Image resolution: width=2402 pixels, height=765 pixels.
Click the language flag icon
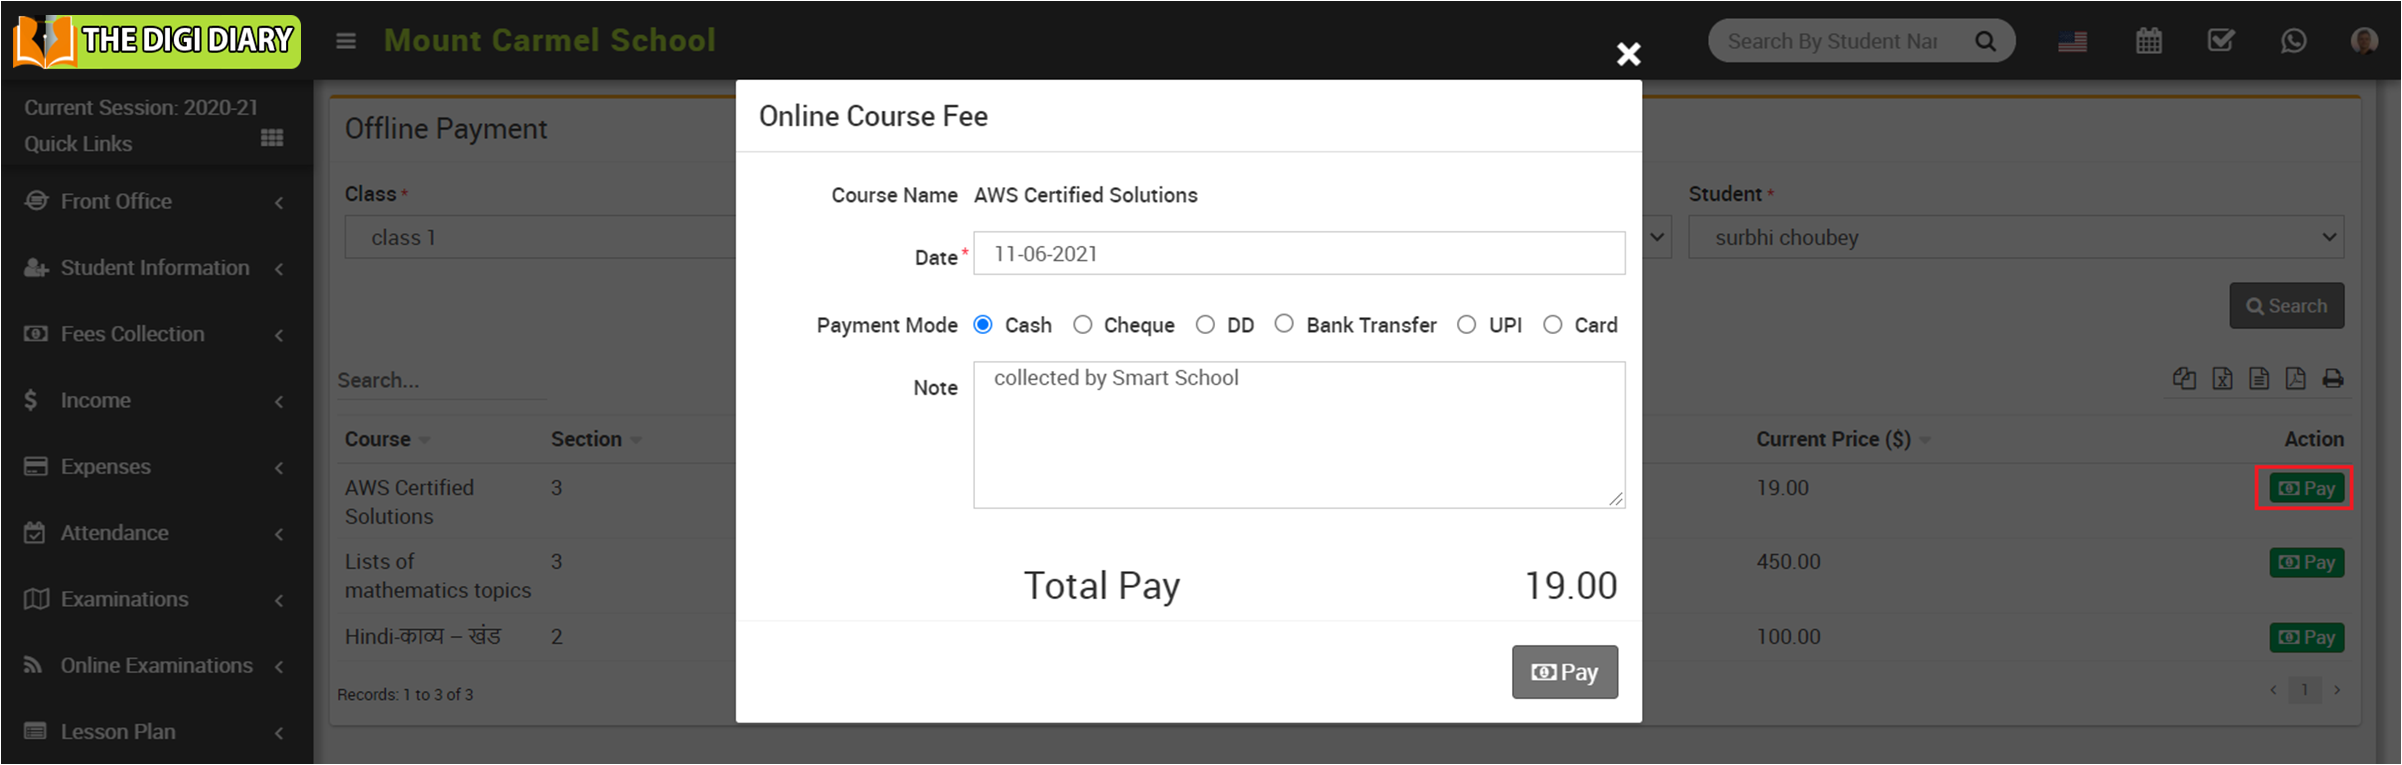2072,41
